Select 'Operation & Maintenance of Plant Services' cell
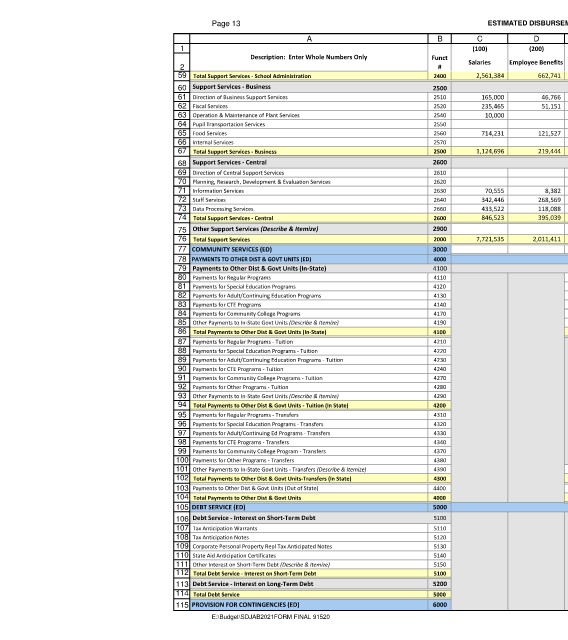Viewport: 568px width, 640px height. point(309,115)
